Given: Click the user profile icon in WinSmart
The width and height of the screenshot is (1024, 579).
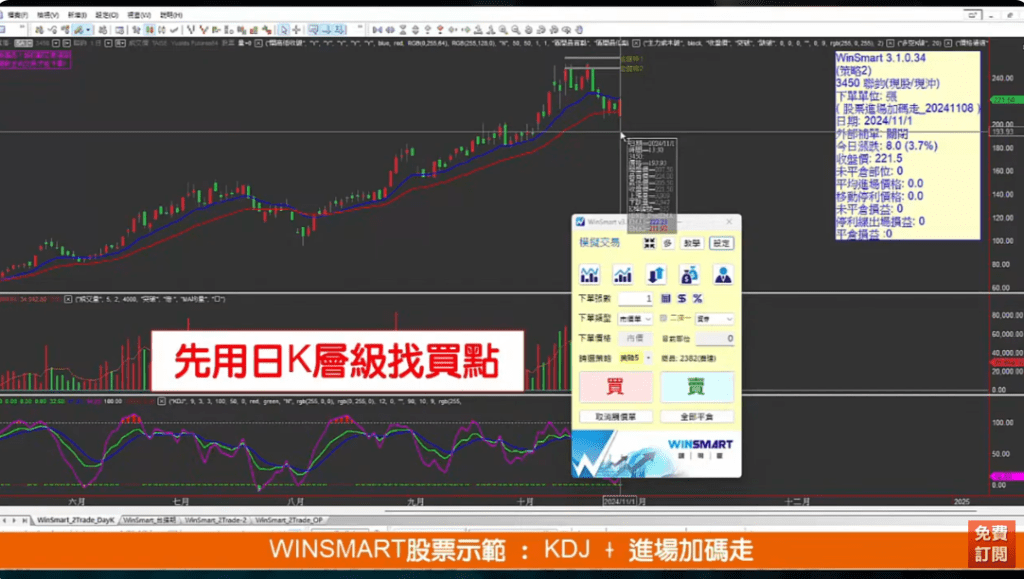Looking at the screenshot, I should point(722,275).
